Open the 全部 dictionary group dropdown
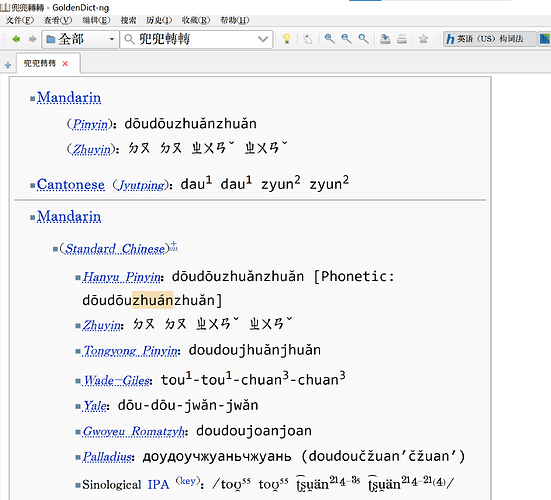The image size is (551, 500). pos(80,39)
